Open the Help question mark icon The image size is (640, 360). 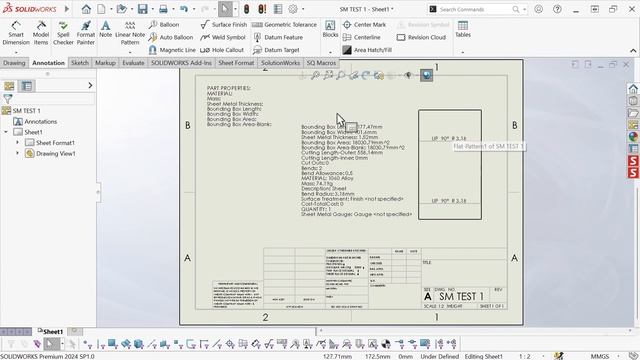point(557,9)
